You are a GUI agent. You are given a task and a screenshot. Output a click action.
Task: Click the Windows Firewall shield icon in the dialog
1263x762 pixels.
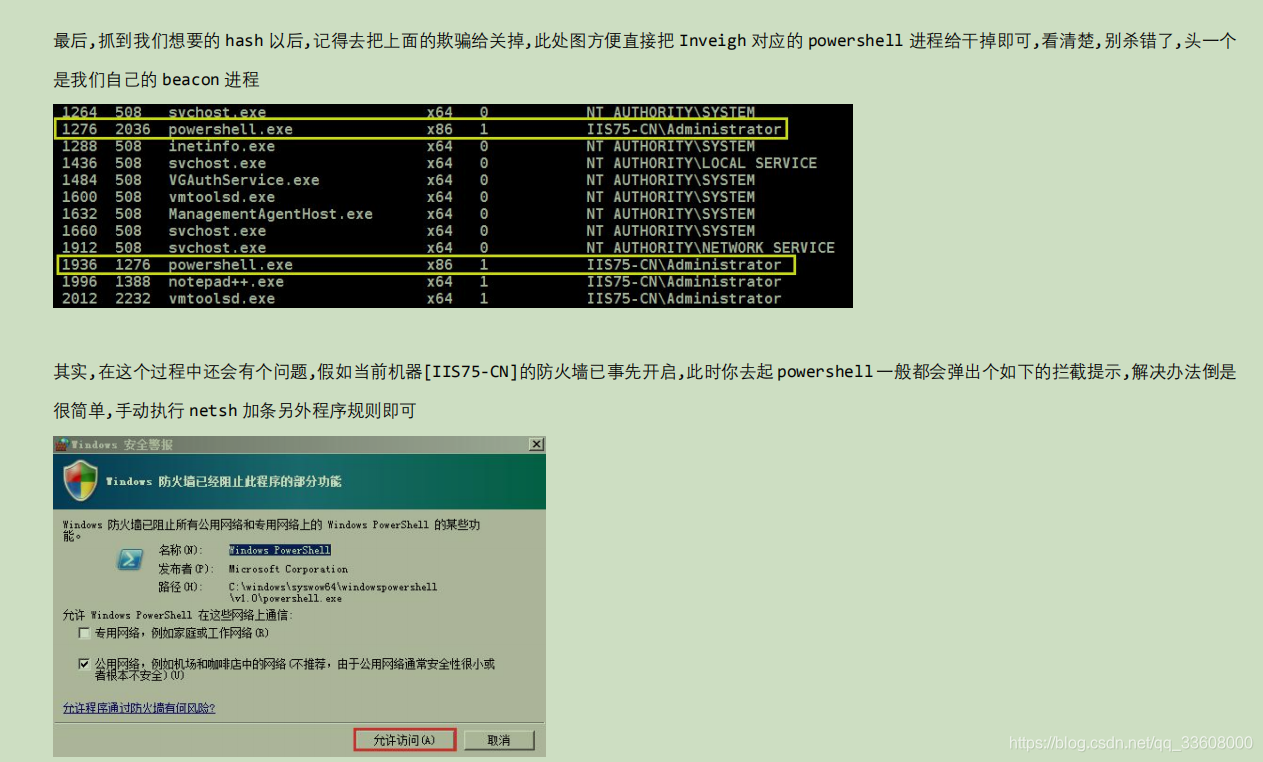pyautogui.click(x=80, y=481)
